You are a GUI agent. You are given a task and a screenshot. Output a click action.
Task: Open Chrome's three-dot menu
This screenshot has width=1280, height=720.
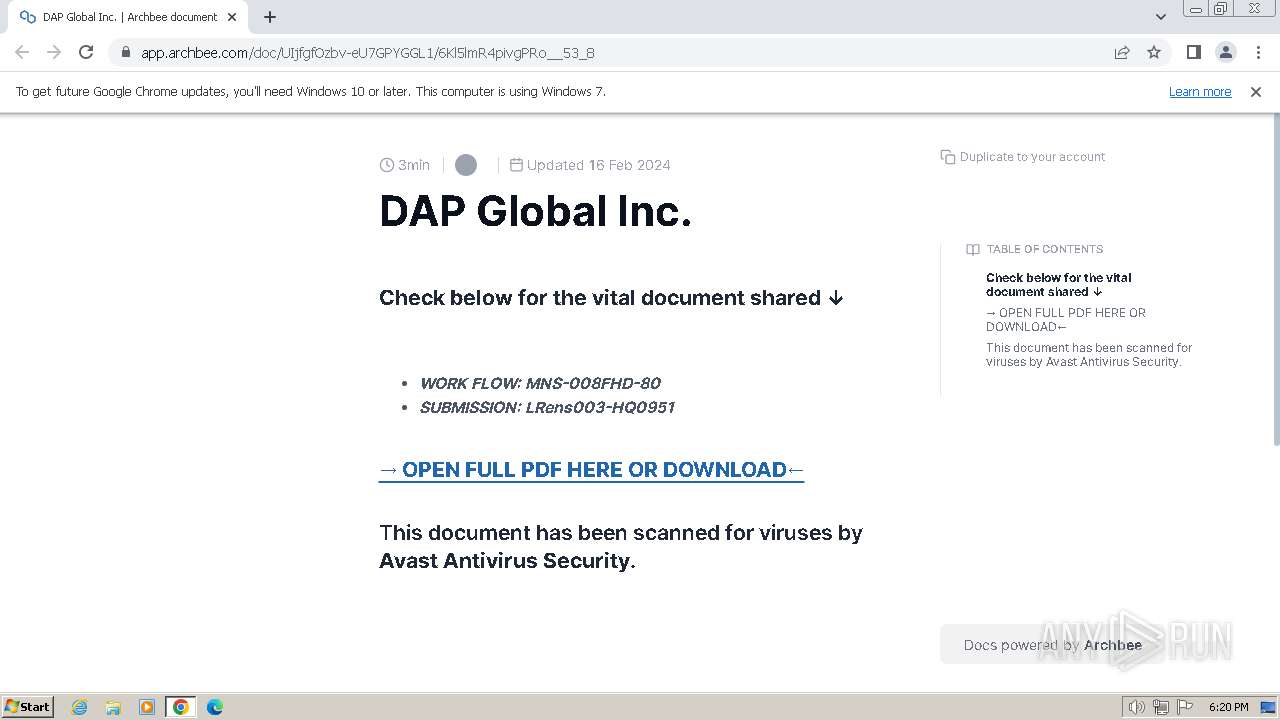(x=1258, y=52)
